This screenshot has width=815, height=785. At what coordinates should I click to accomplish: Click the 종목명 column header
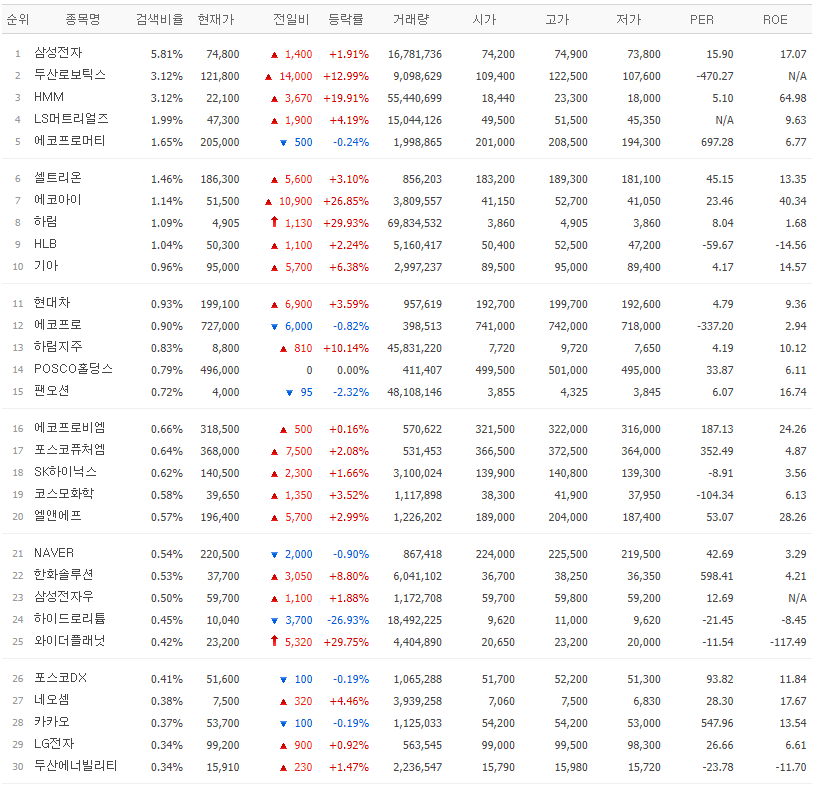83,20
